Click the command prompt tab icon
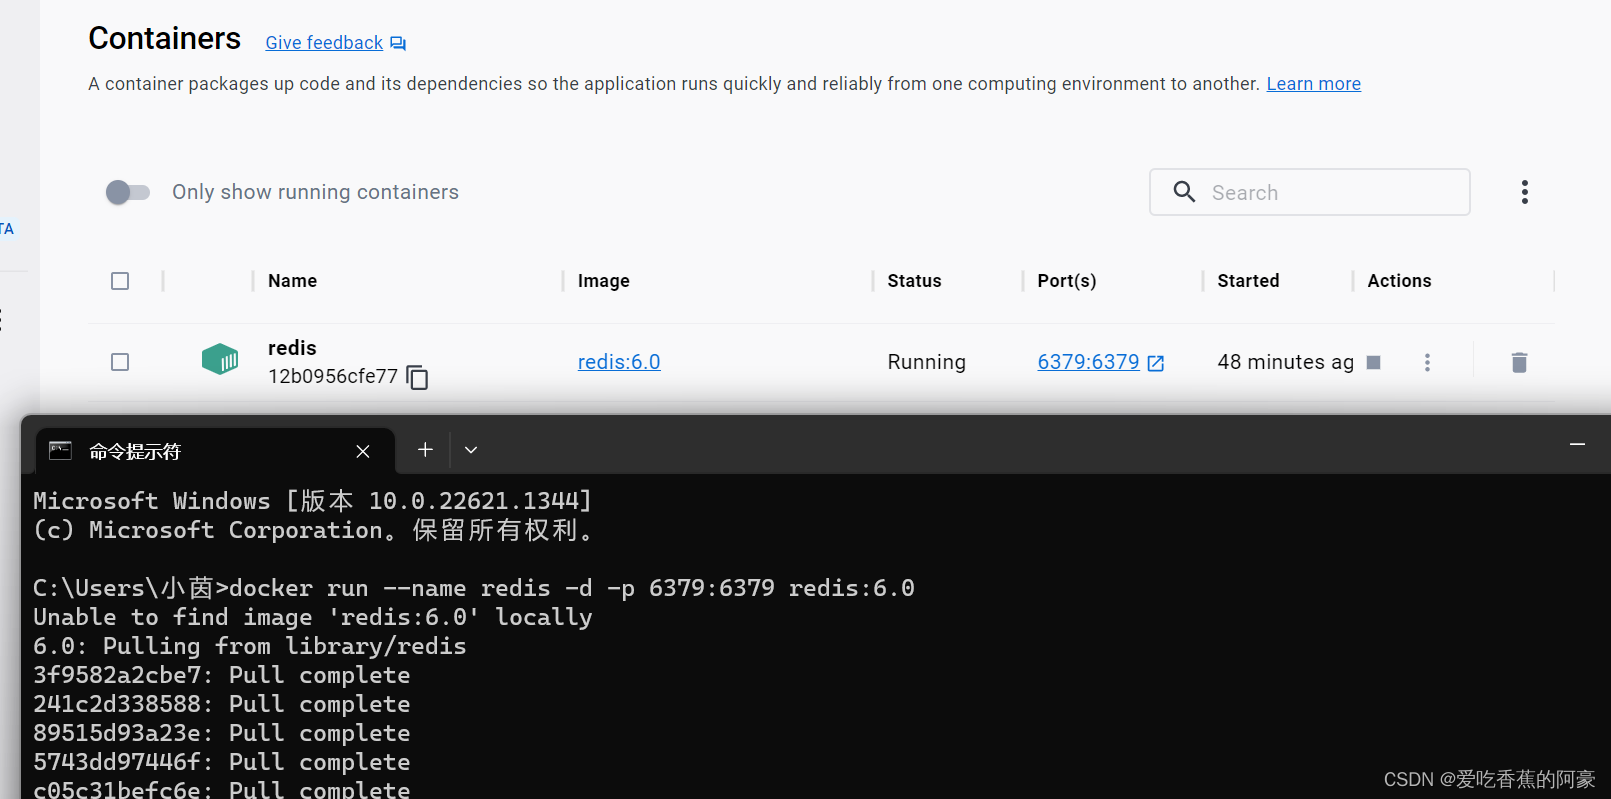The image size is (1611, 799). click(60, 451)
